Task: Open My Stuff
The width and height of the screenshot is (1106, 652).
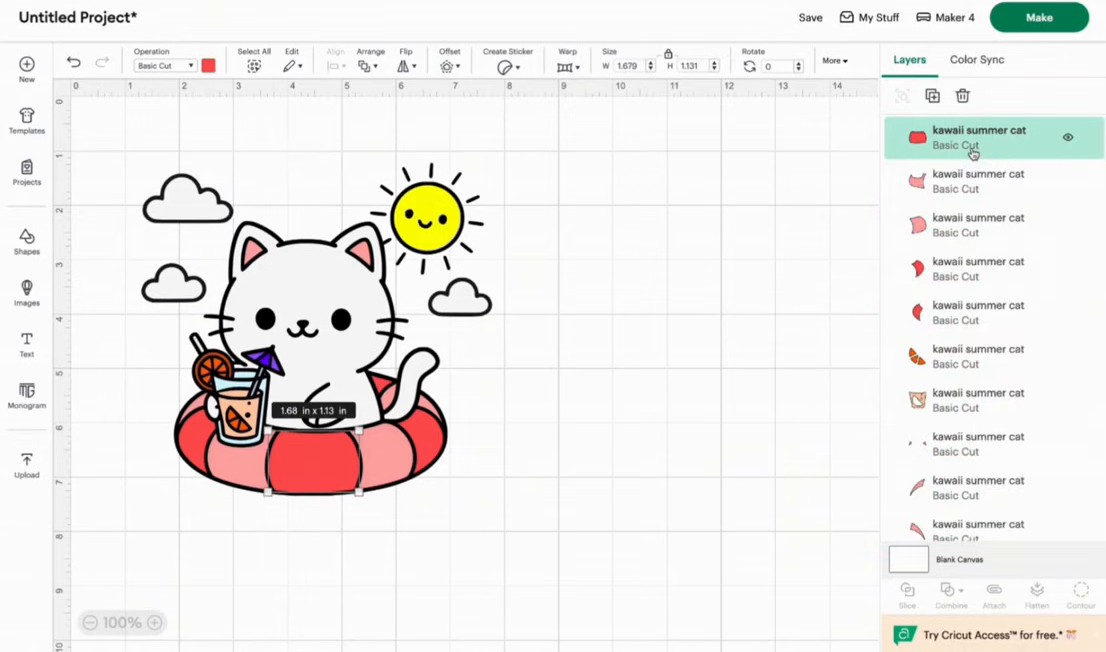Action: pos(869,18)
